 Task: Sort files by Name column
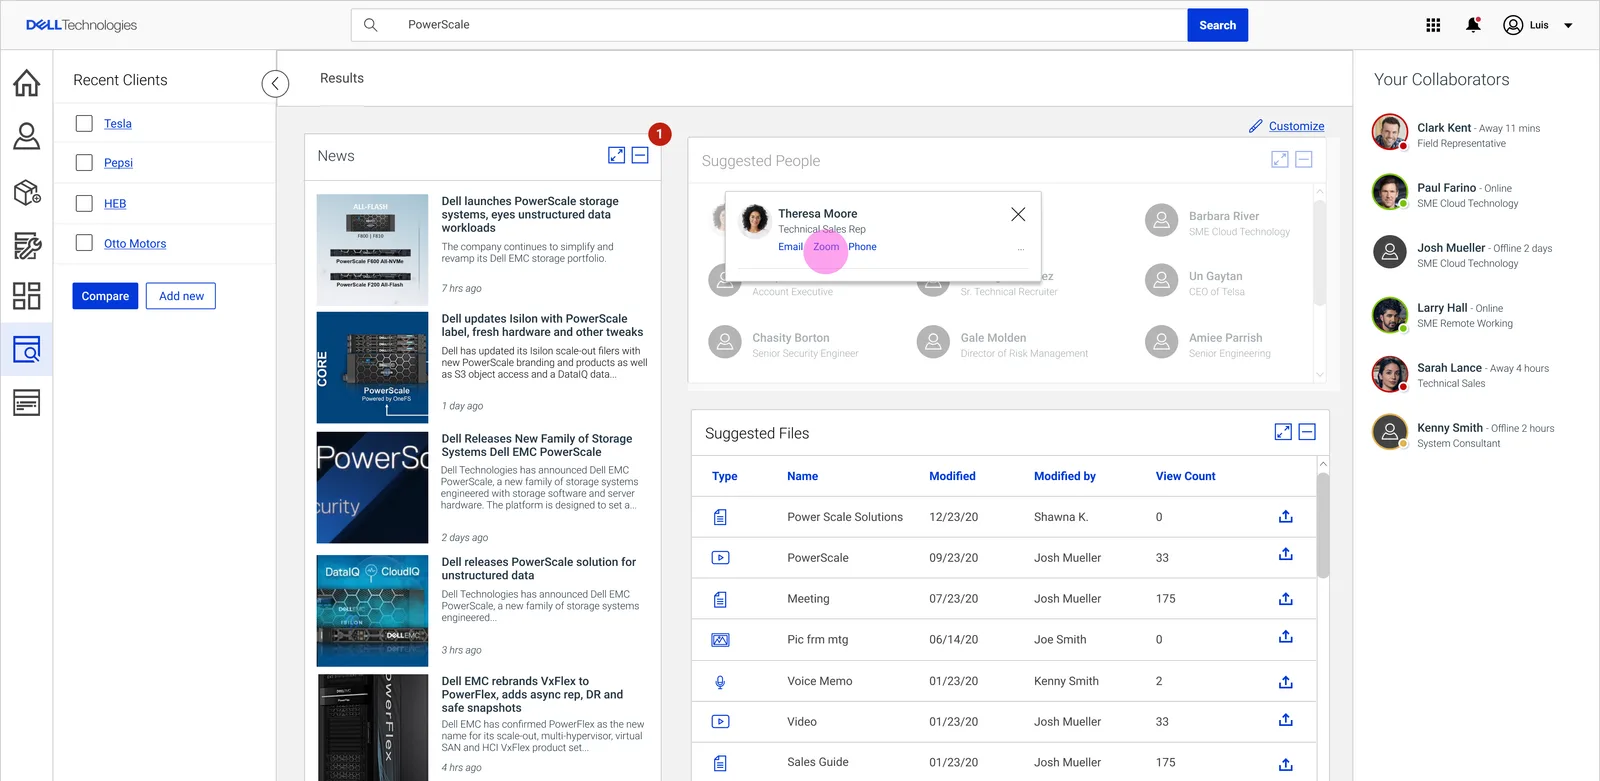(802, 476)
